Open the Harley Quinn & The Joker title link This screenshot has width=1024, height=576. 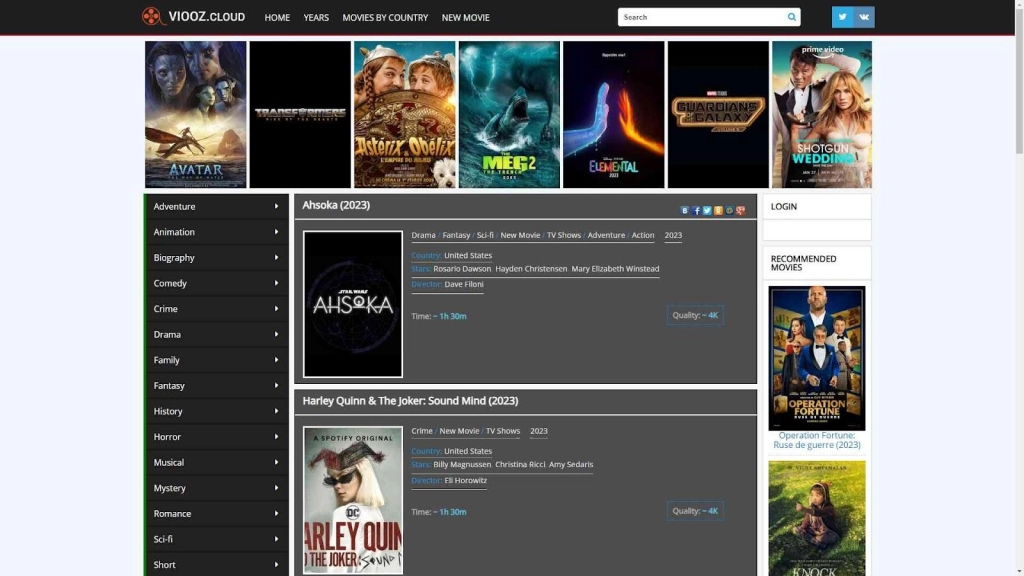pos(410,401)
